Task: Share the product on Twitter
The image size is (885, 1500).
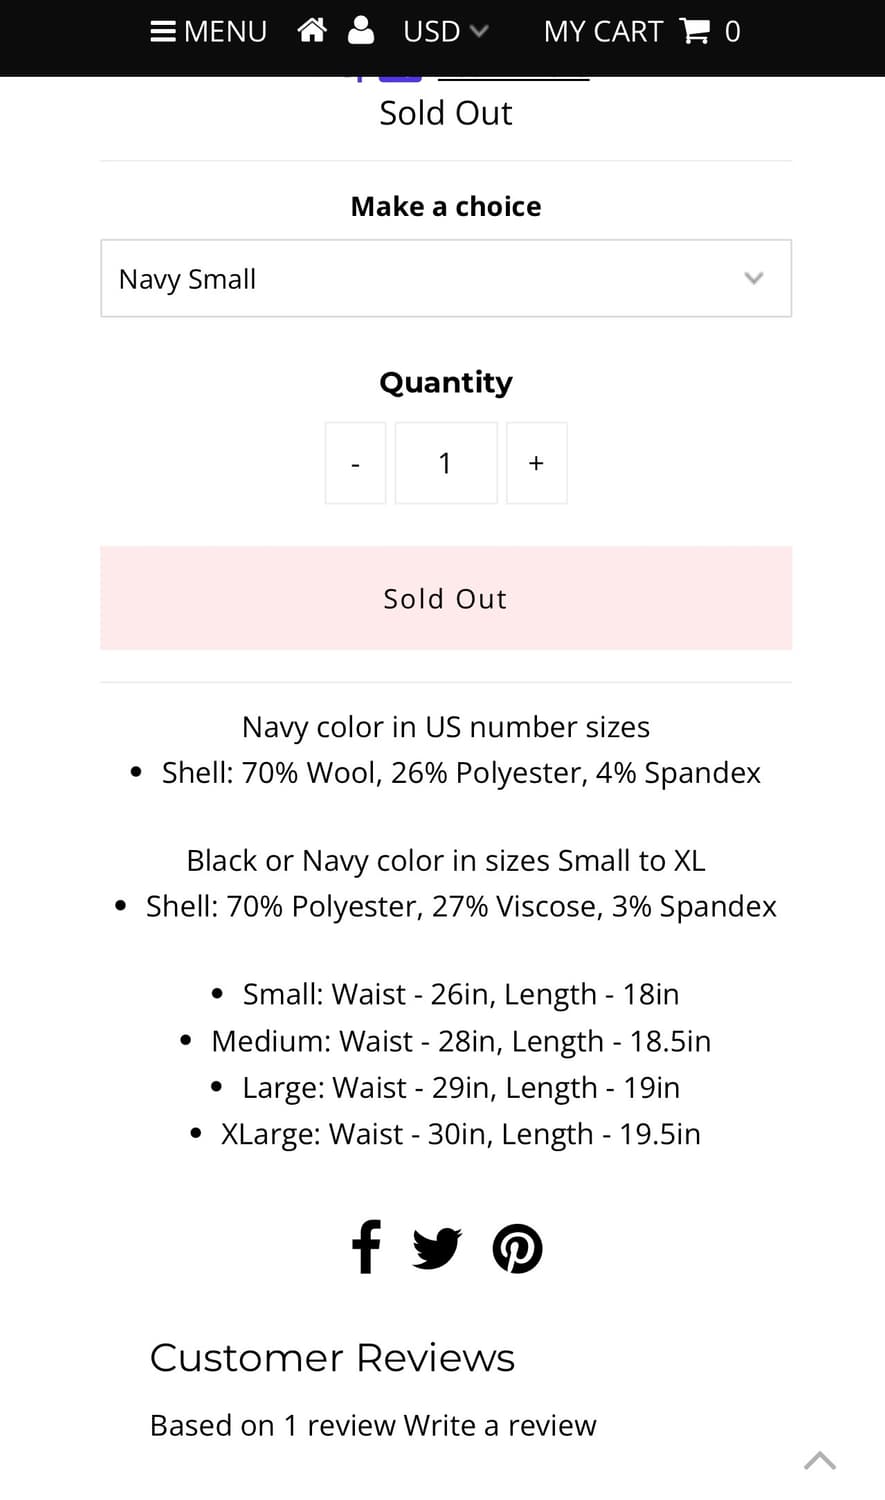Action: [437, 1248]
